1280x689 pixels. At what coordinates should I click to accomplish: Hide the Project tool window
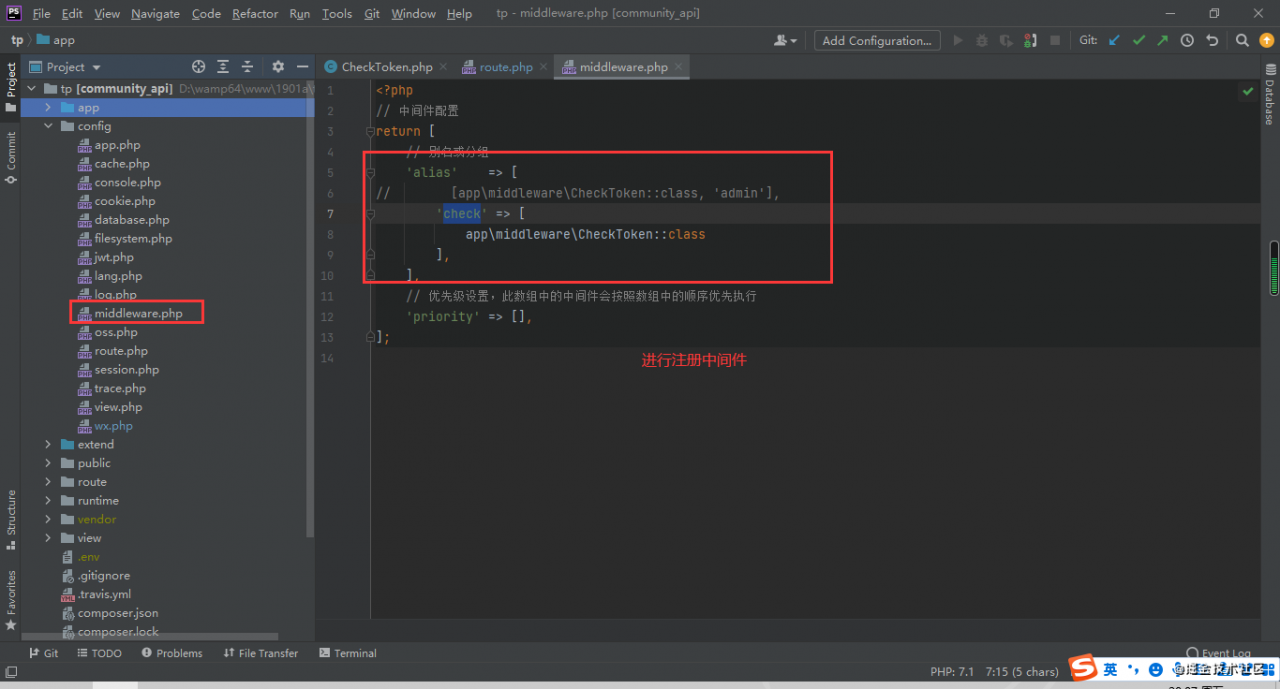[x=302, y=67]
